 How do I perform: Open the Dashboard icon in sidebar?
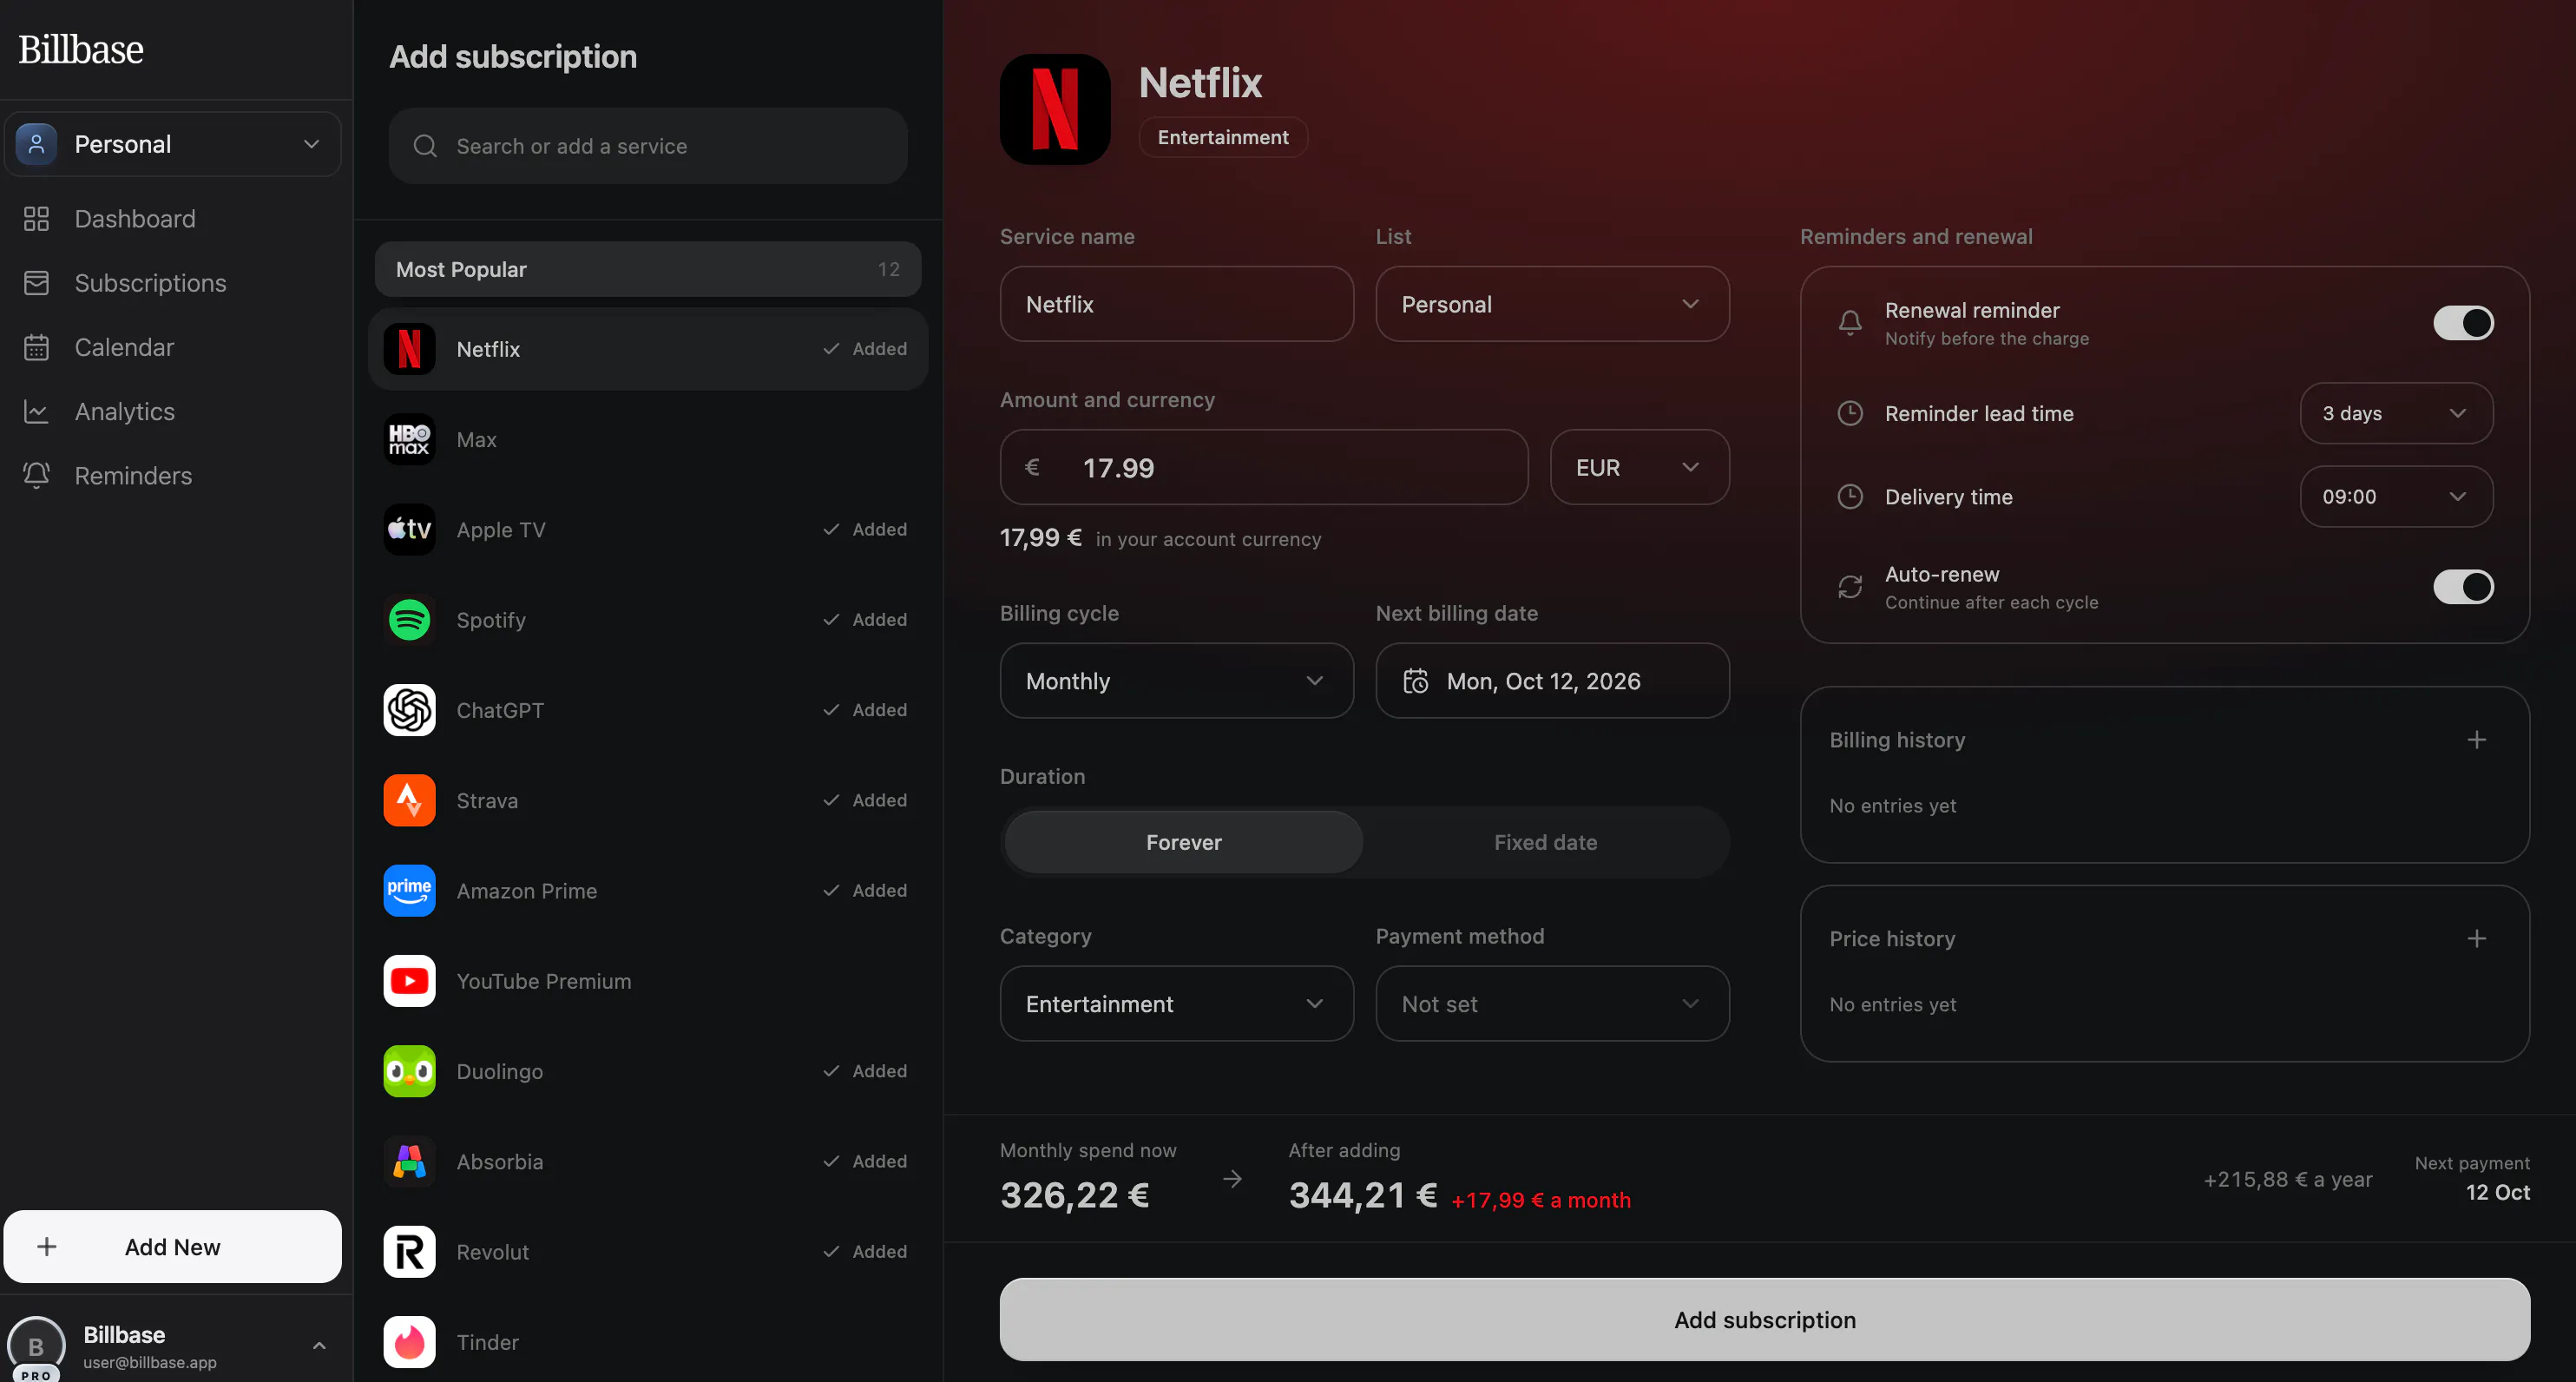[36, 219]
